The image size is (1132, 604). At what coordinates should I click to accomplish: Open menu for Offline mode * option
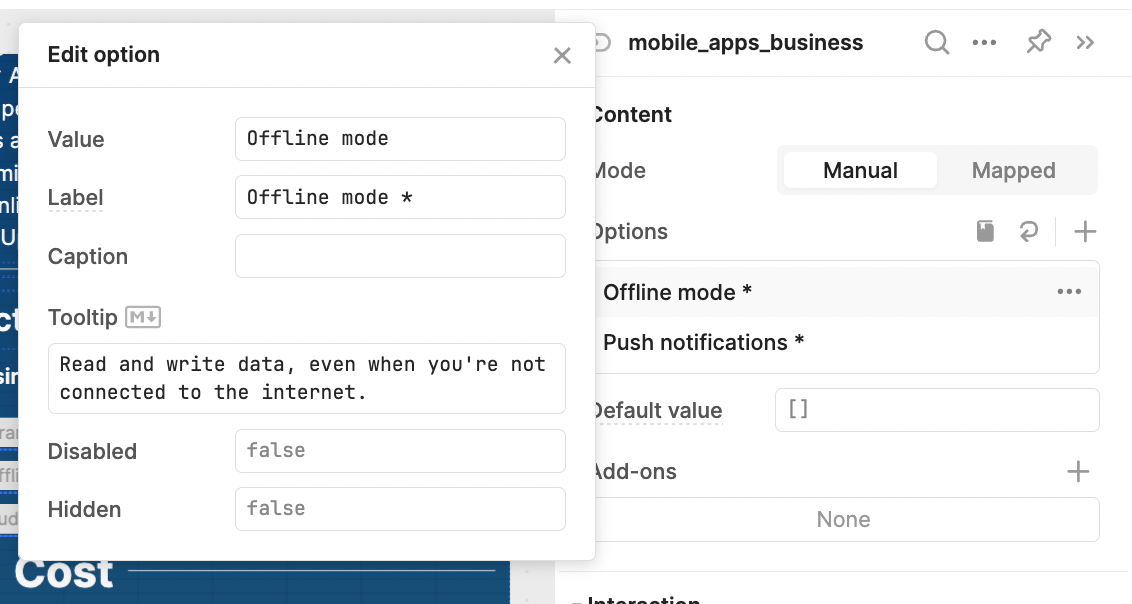(1068, 292)
